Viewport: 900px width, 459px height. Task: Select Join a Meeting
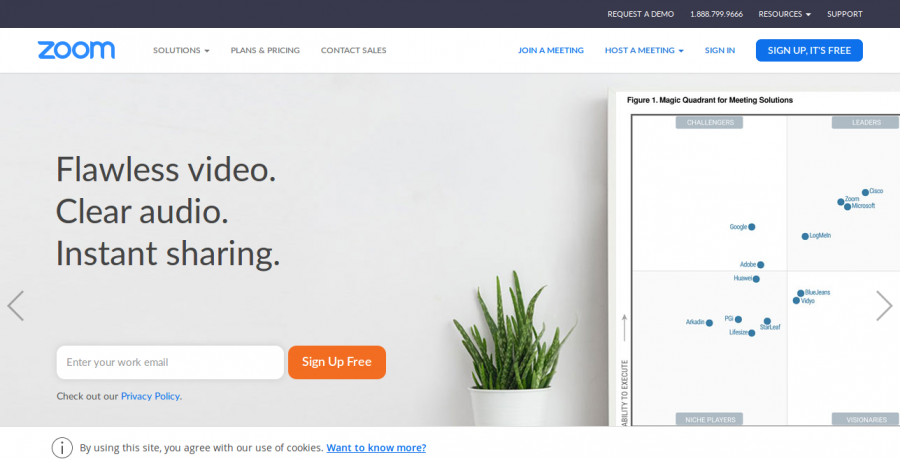[551, 50]
